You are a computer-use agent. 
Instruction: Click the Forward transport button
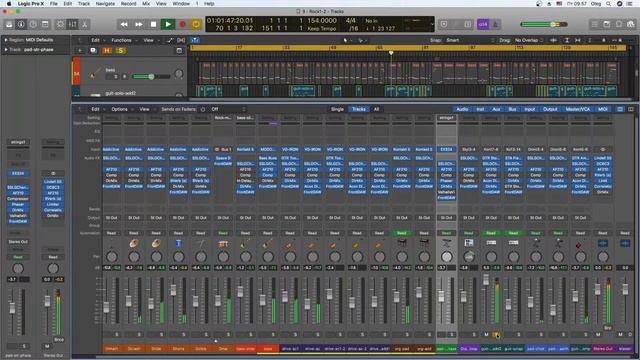coord(139,24)
